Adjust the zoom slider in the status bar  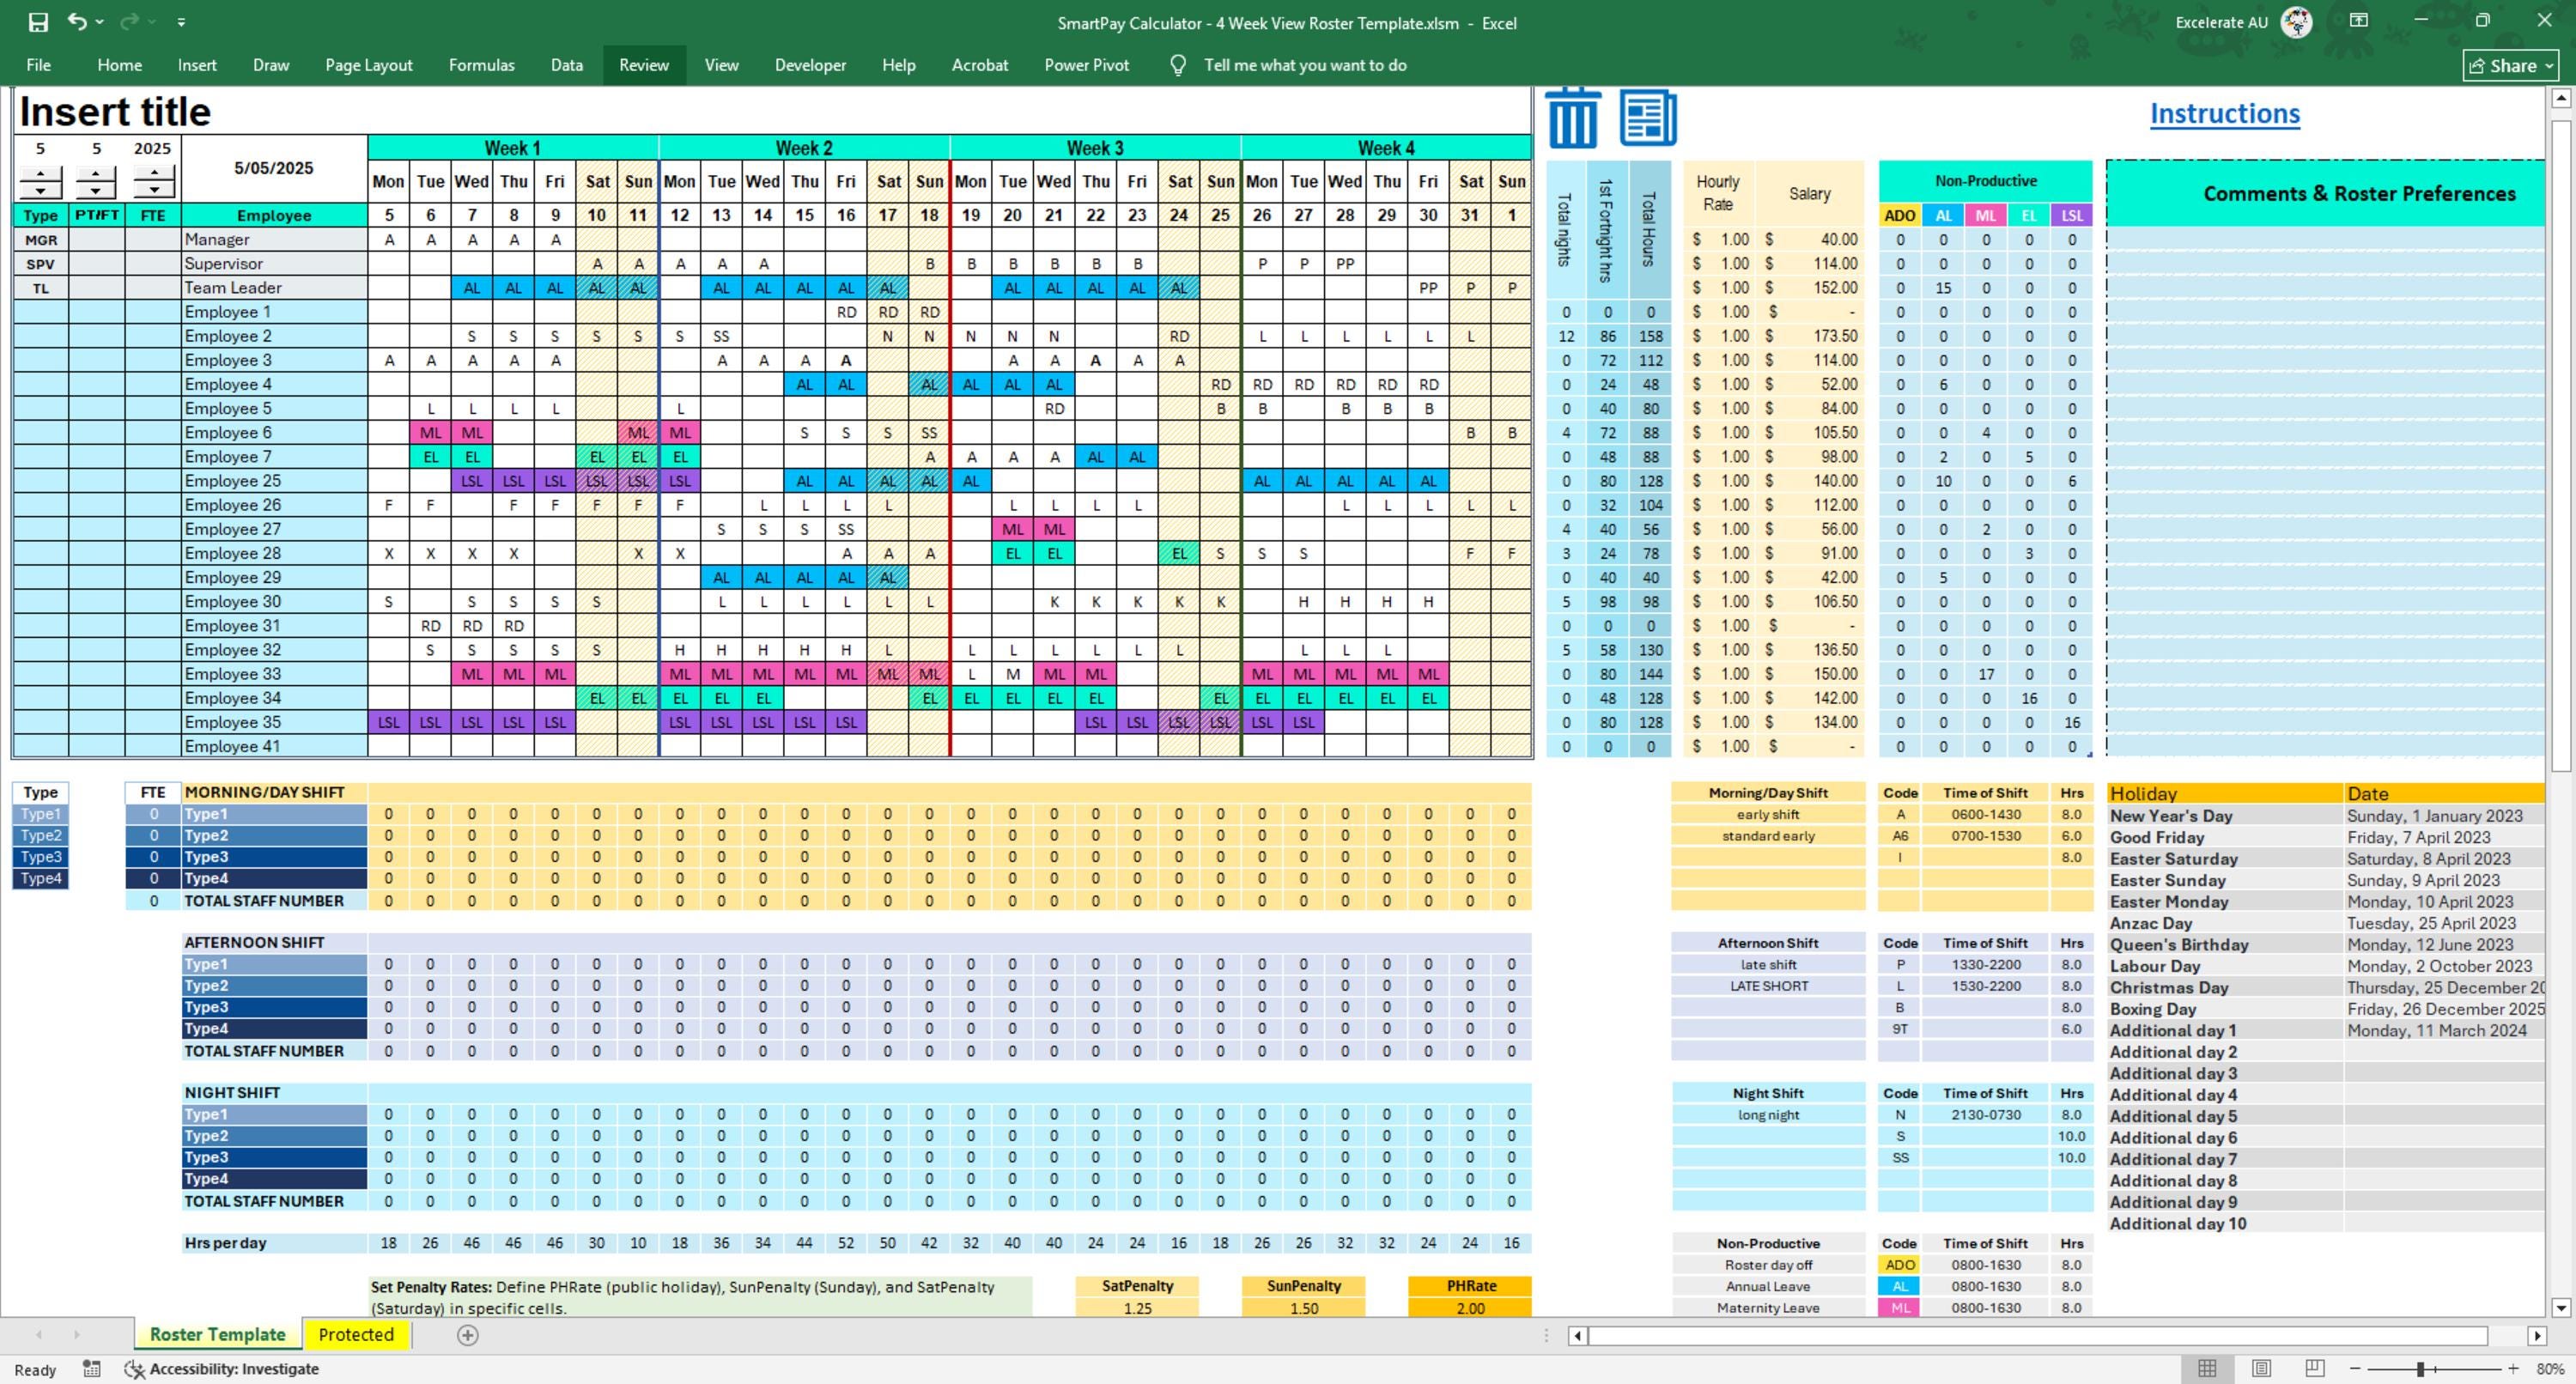[x=2420, y=1369]
